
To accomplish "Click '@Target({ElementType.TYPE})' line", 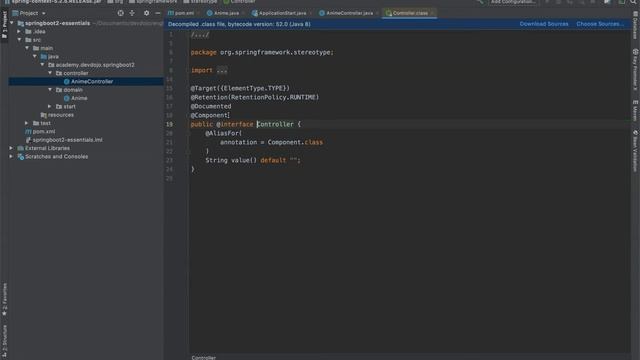I will pos(240,88).
